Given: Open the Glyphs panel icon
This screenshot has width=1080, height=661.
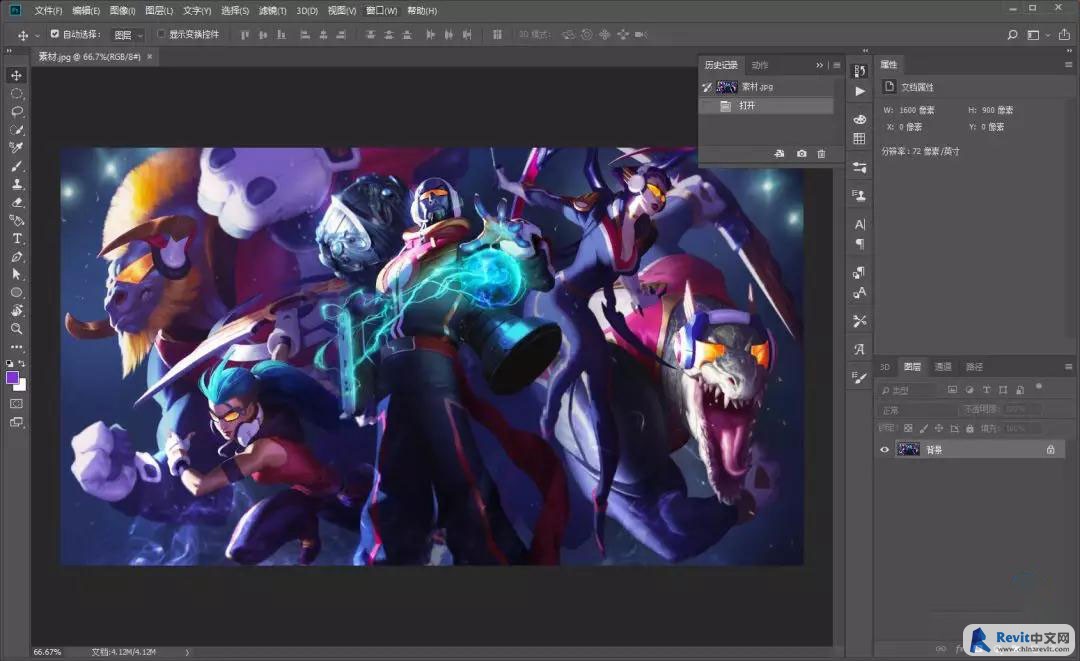Looking at the screenshot, I should 859,349.
